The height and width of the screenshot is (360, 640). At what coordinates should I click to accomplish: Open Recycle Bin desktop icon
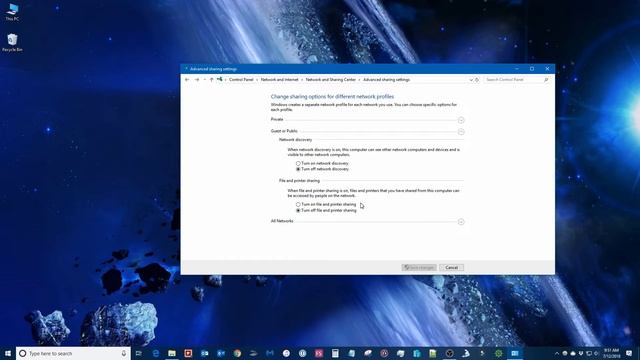pyautogui.click(x=12, y=42)
